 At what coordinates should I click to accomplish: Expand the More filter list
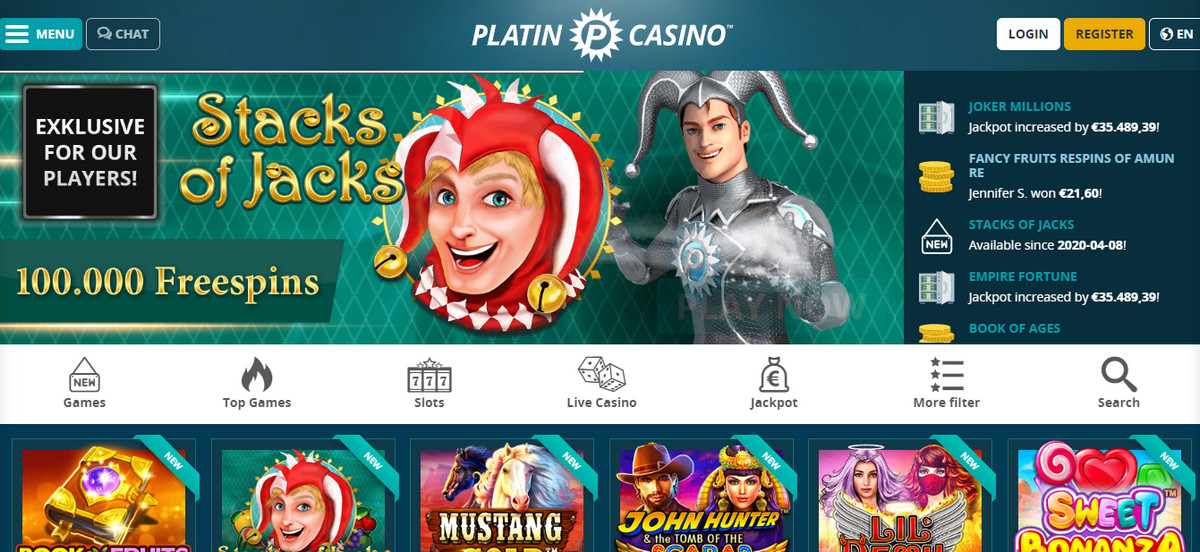coord(946,383)
